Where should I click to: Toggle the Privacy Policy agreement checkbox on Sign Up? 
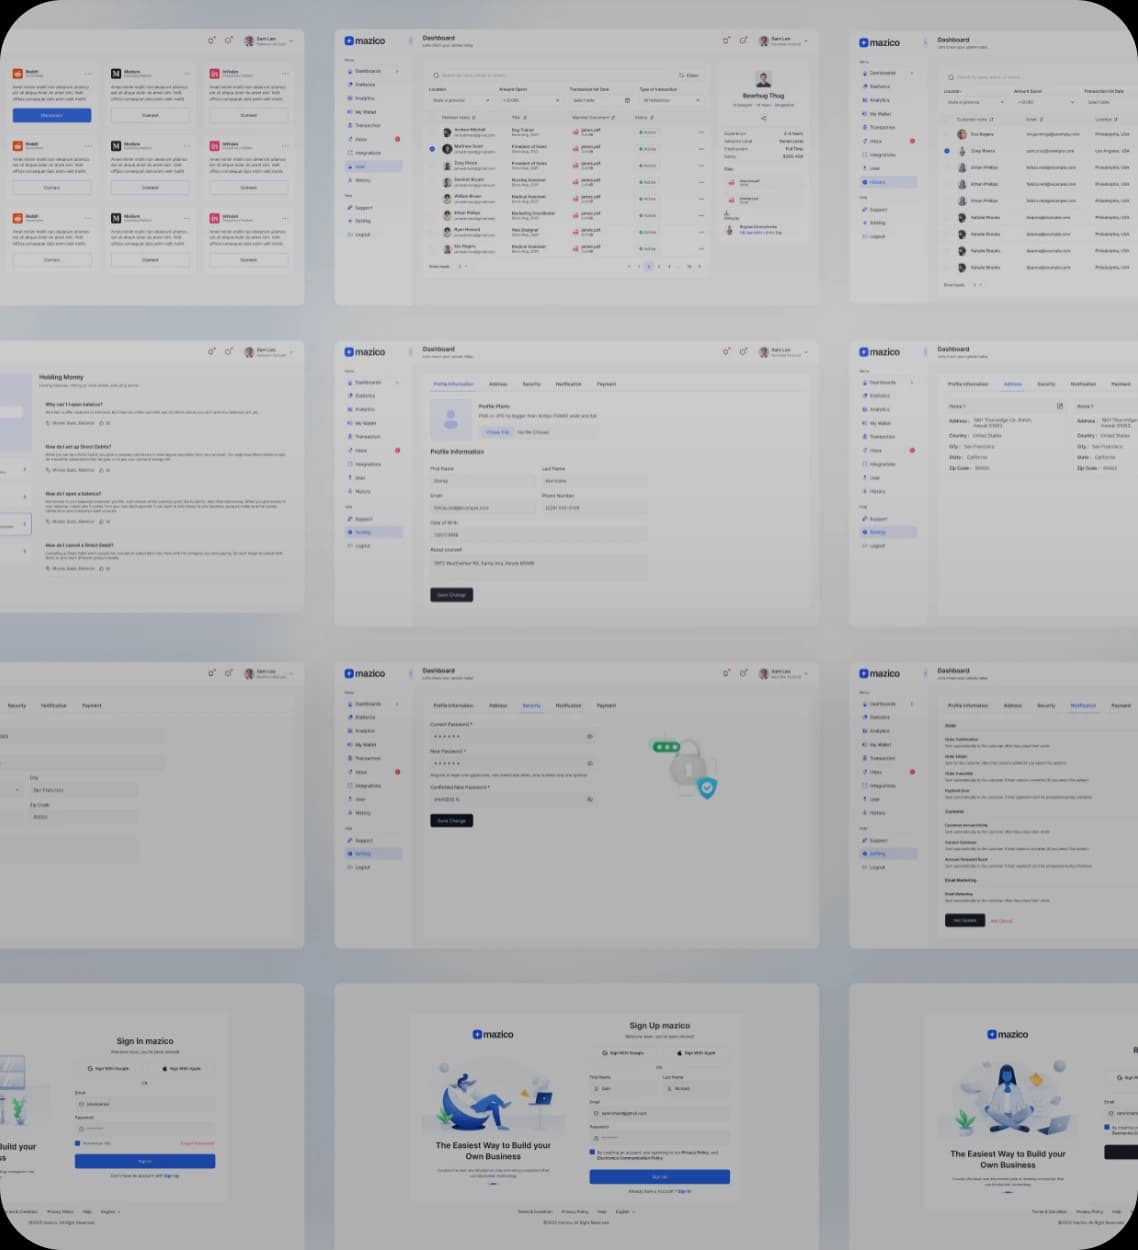tap(592, 1152)
